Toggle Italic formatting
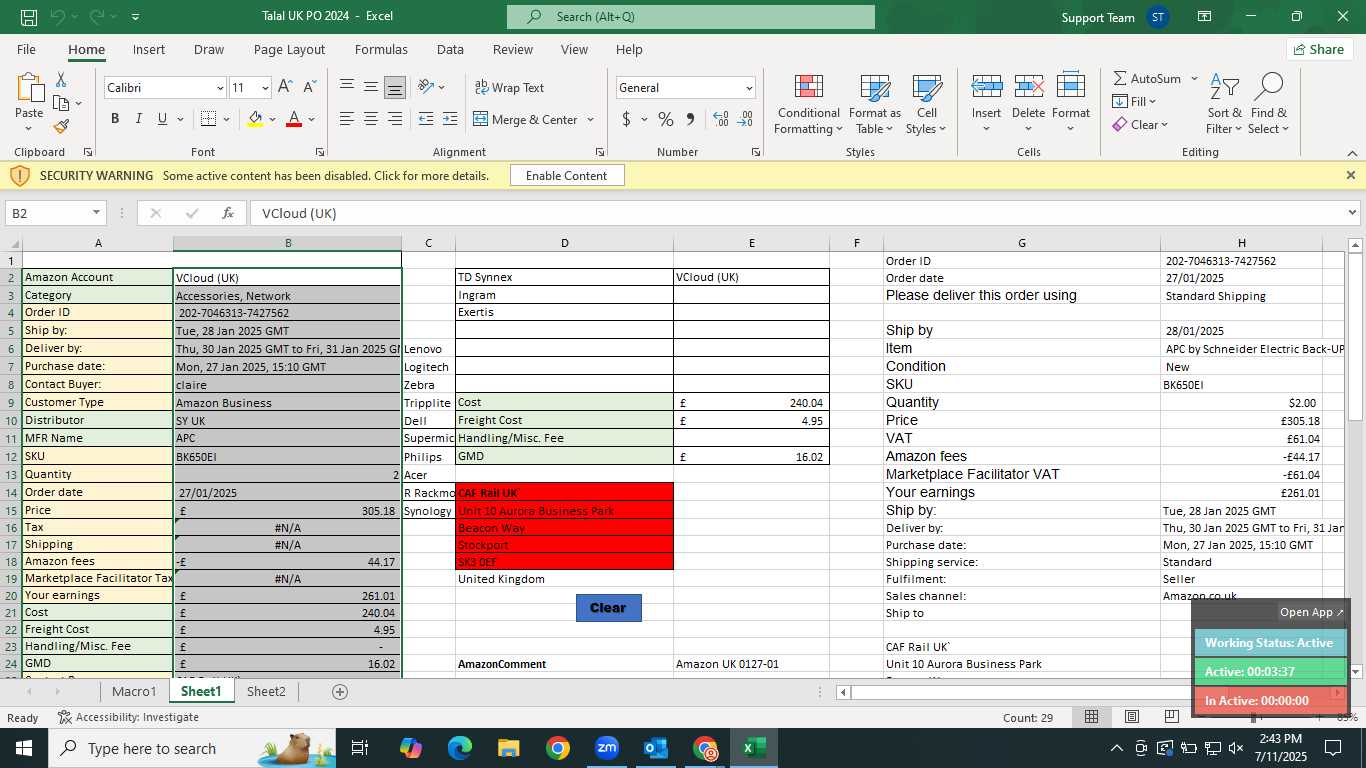This screenshot has width=1366, height=768. pyautogui.click(x=139, y=119)
